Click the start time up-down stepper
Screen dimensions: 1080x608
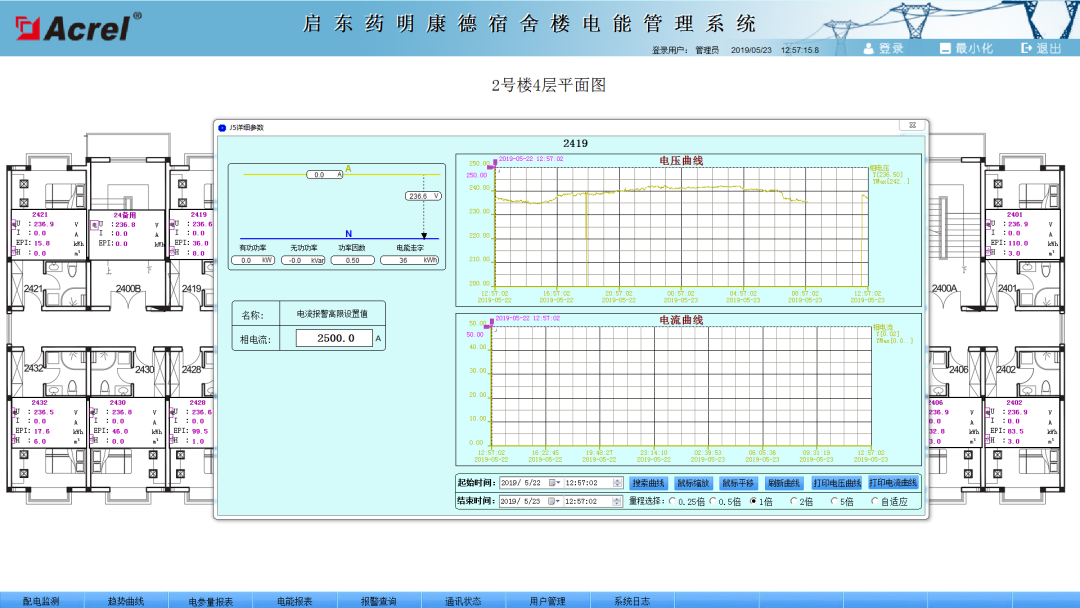point(617,482)
